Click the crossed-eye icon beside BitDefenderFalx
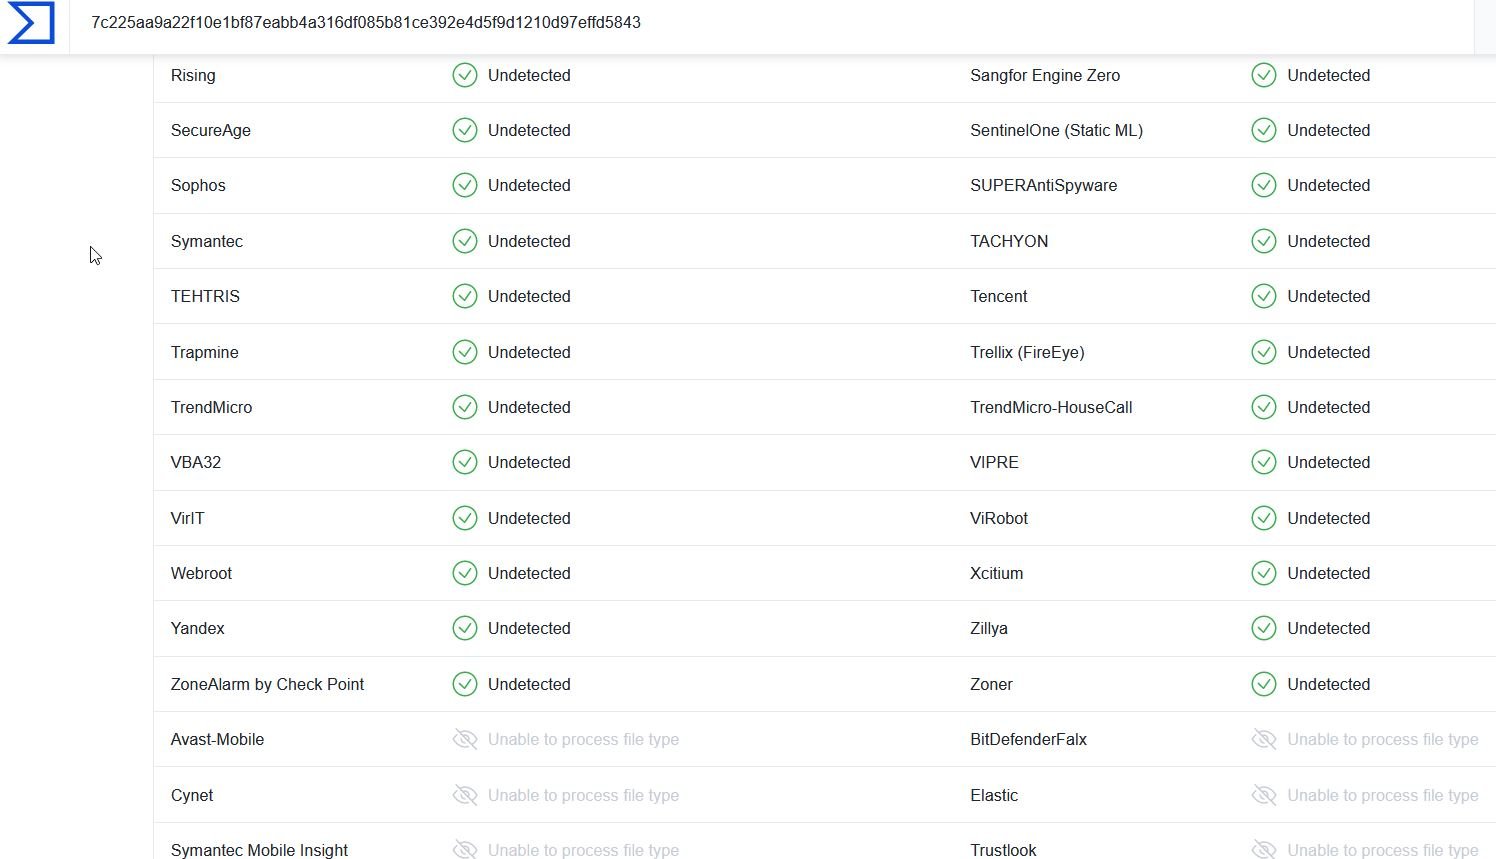1496x859 pixels. 1264,739
